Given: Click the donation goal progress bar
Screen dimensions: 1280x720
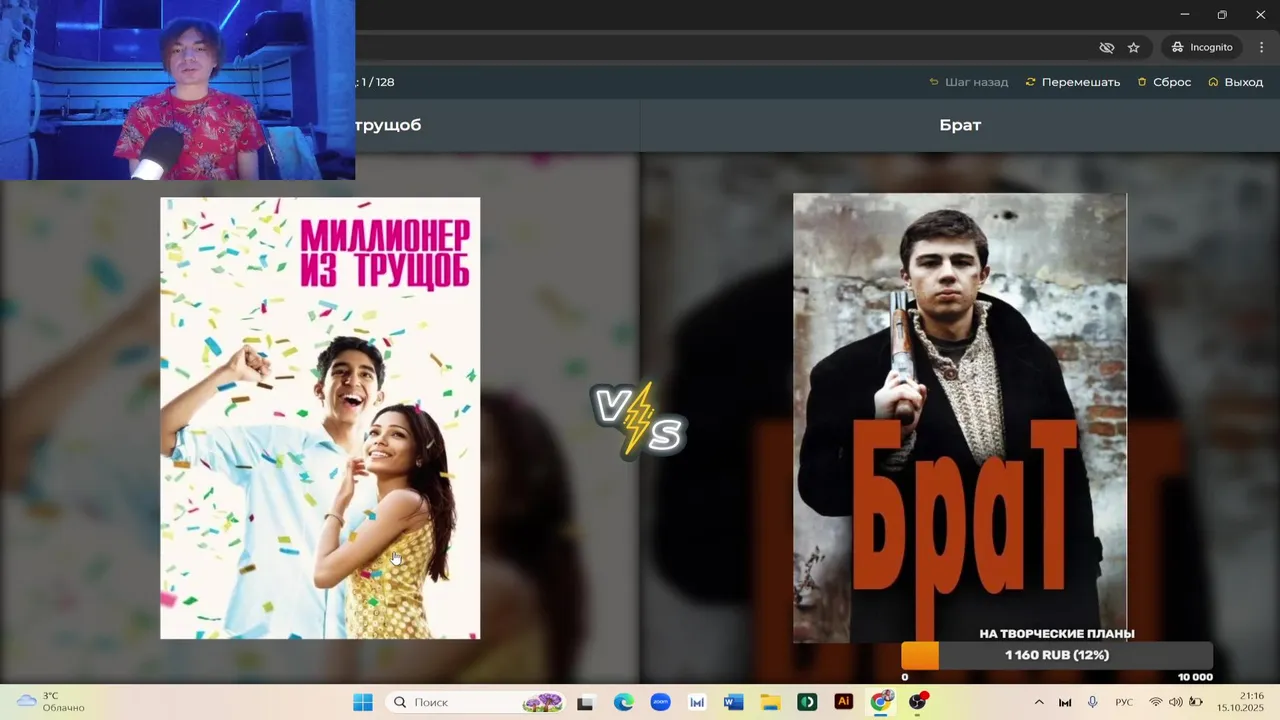Looking at the screenshot, I should click(x=1057, y=655).
